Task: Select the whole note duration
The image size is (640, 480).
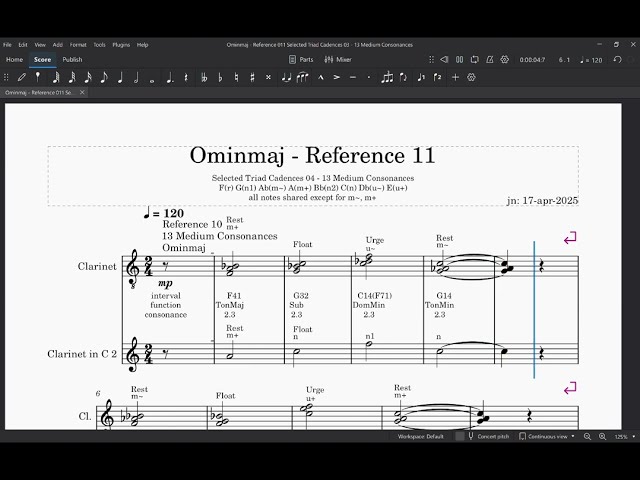Action: 152,81
